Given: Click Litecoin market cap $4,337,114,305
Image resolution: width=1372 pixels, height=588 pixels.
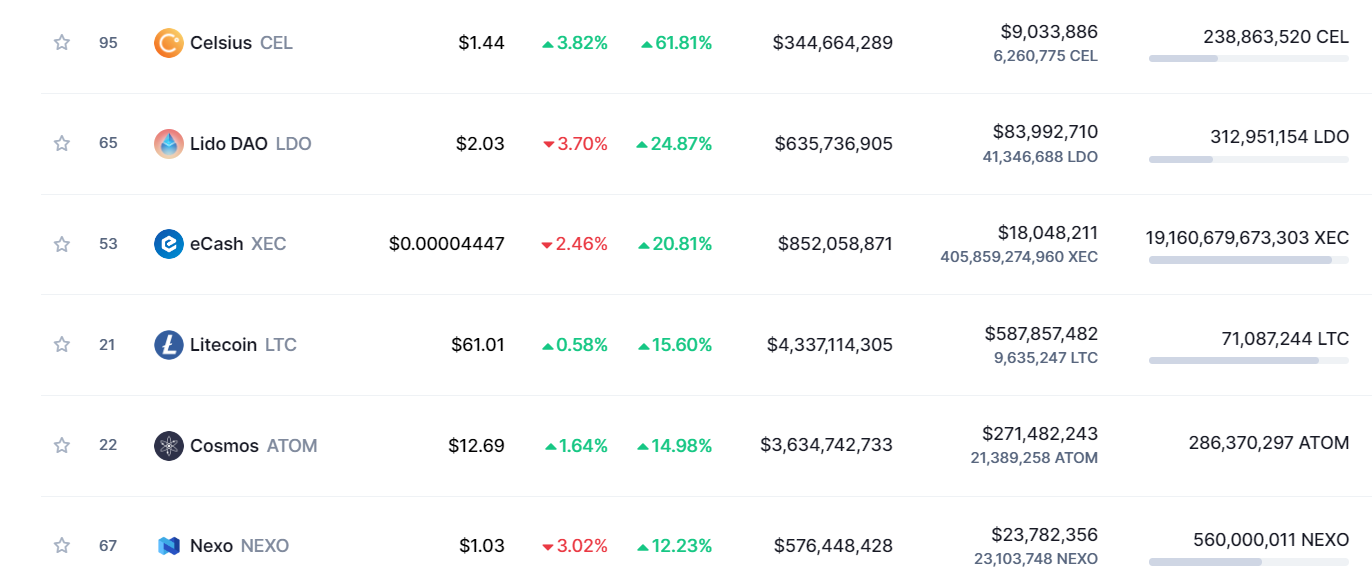Looking at the screenshot, I should pyautogui.click(x=829, y=345).
